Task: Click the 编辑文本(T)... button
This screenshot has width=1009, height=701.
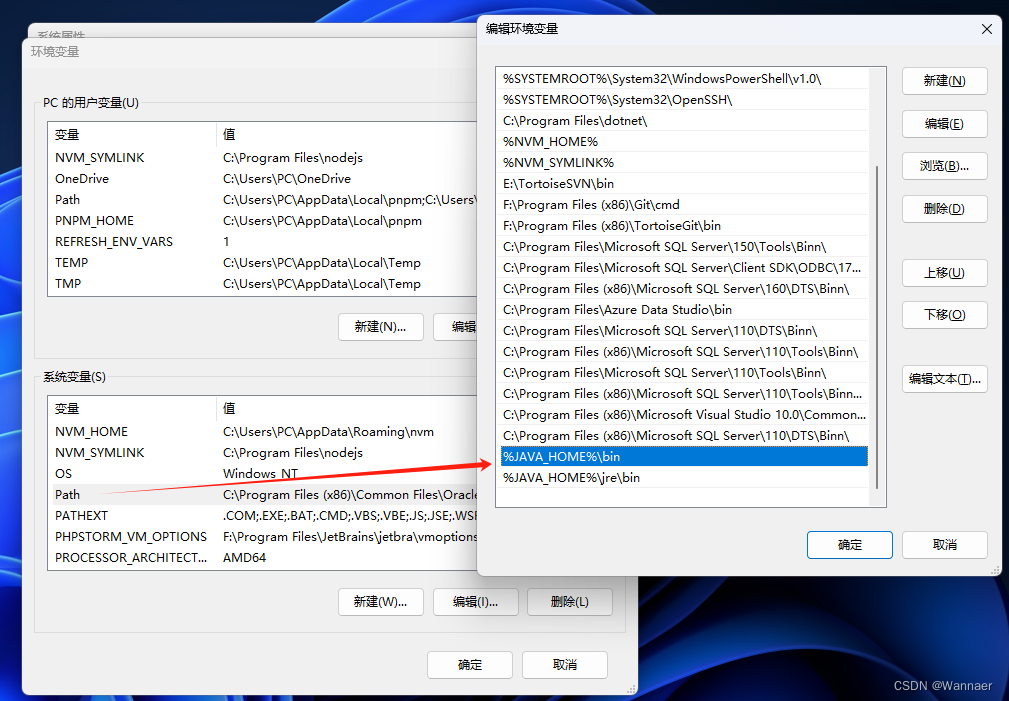Action: pyautogui.click(x=945, y=379)
